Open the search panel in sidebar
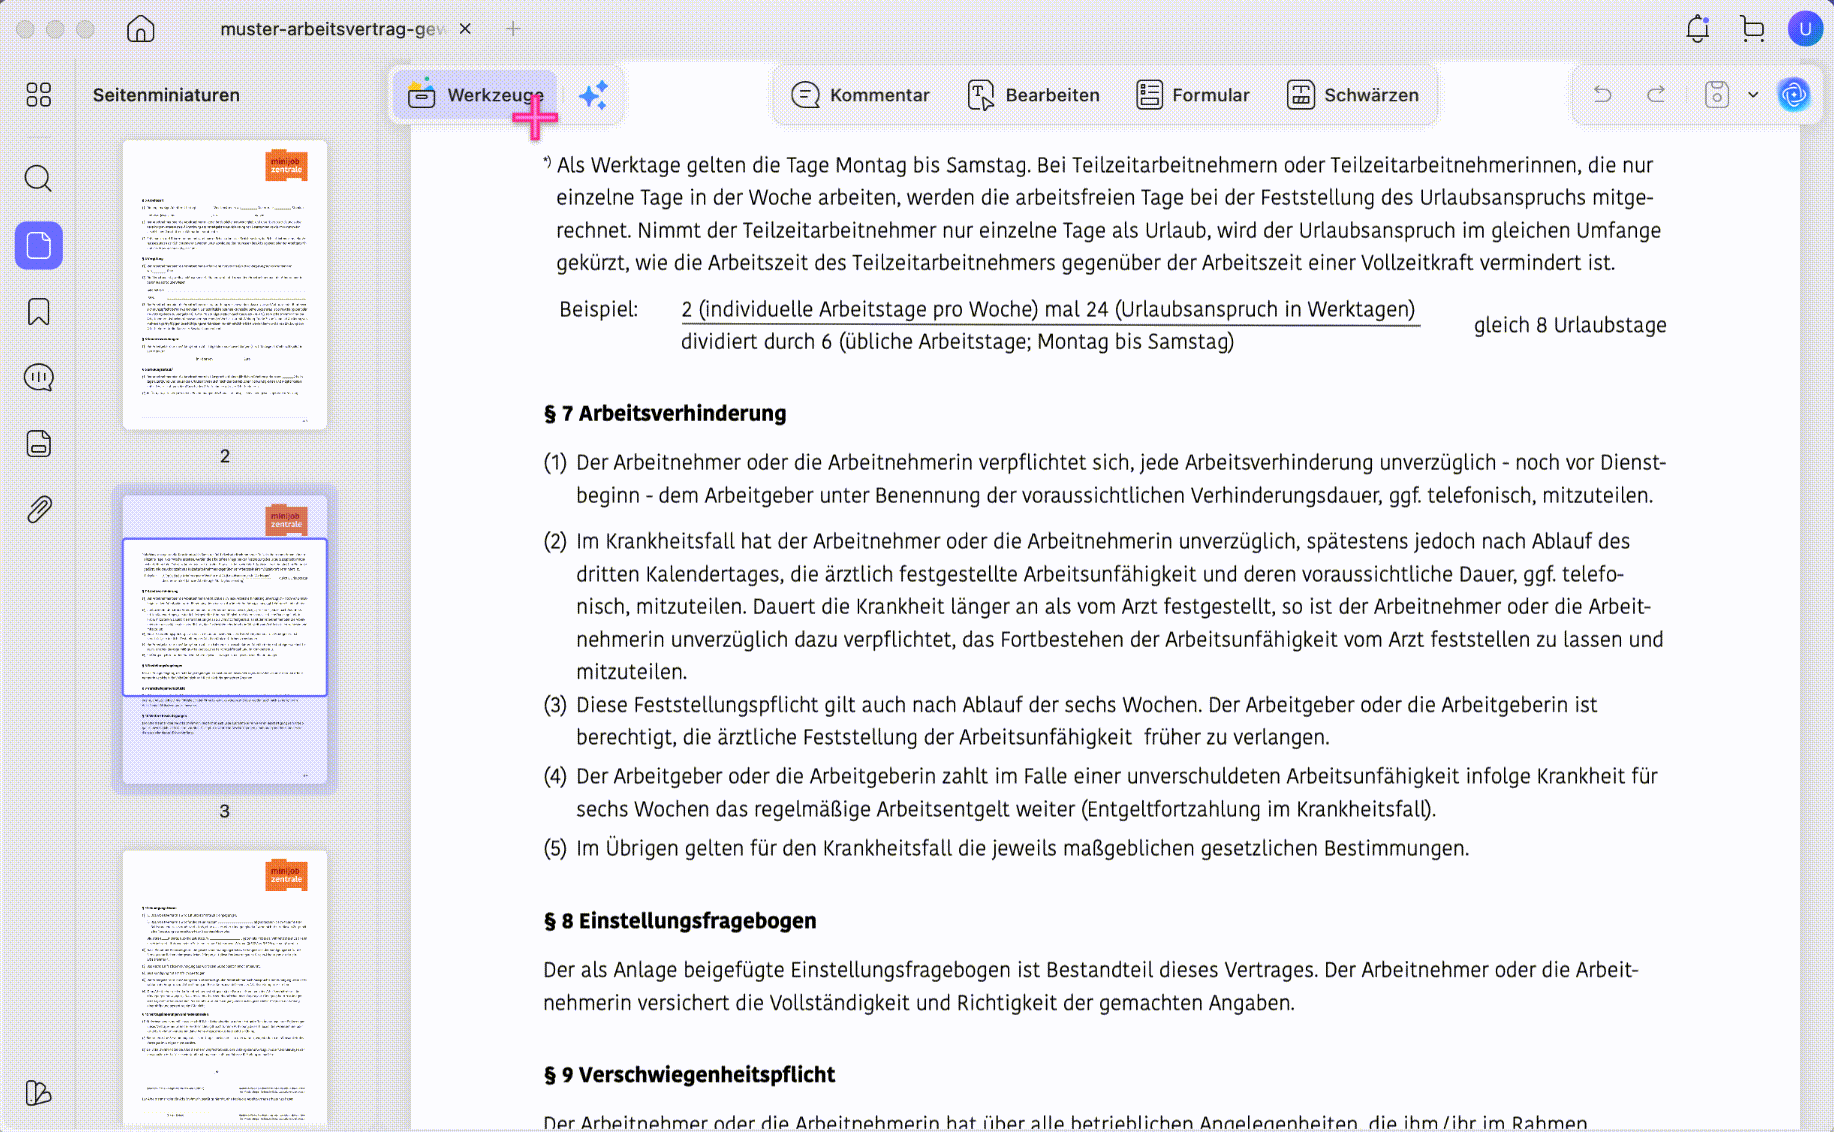Image resolution: width=1834 pixels, height=1132 pixels. pyautogui.click(x=39, y=179)
